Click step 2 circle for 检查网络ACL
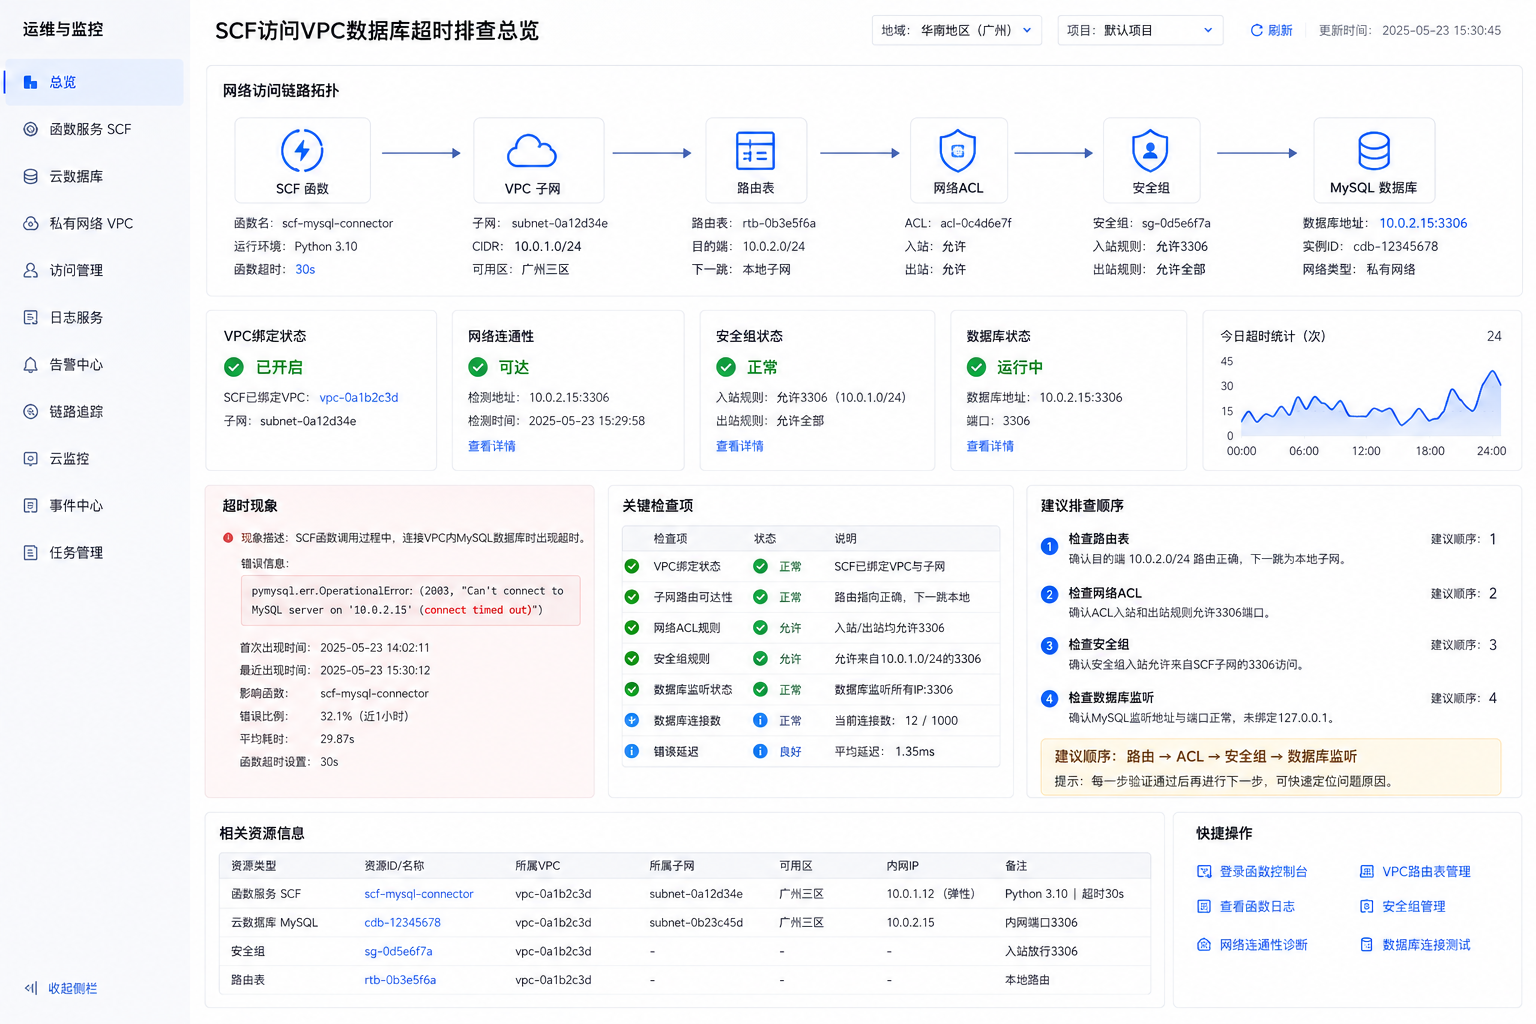 [x=1049, y=594]
